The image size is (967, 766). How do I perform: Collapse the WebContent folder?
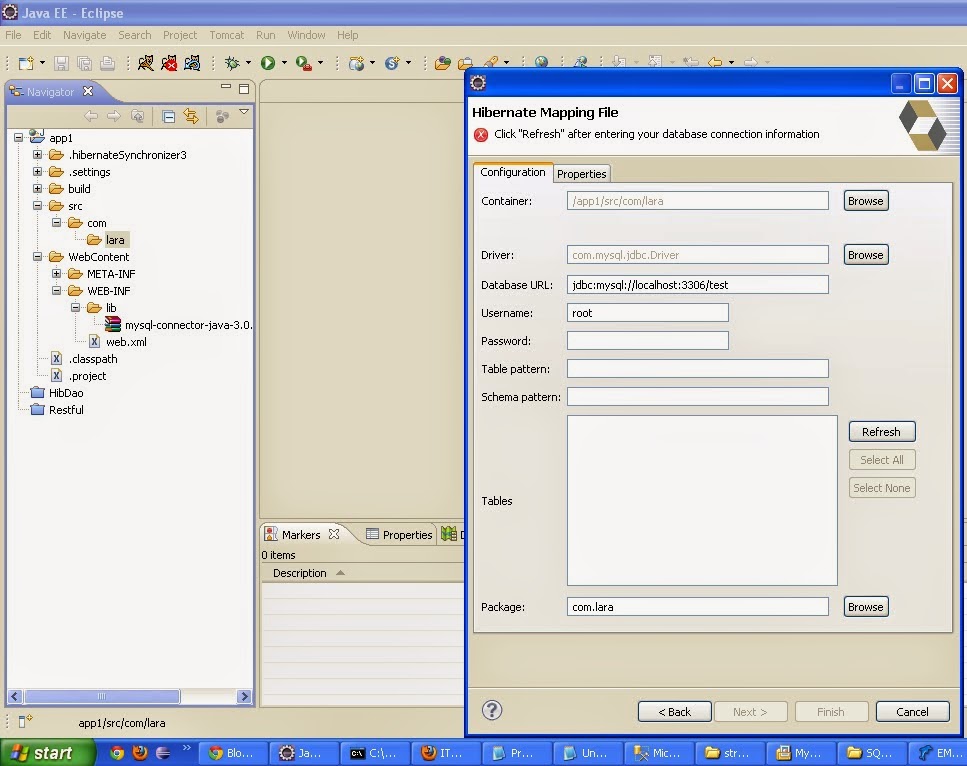[38, 257]
